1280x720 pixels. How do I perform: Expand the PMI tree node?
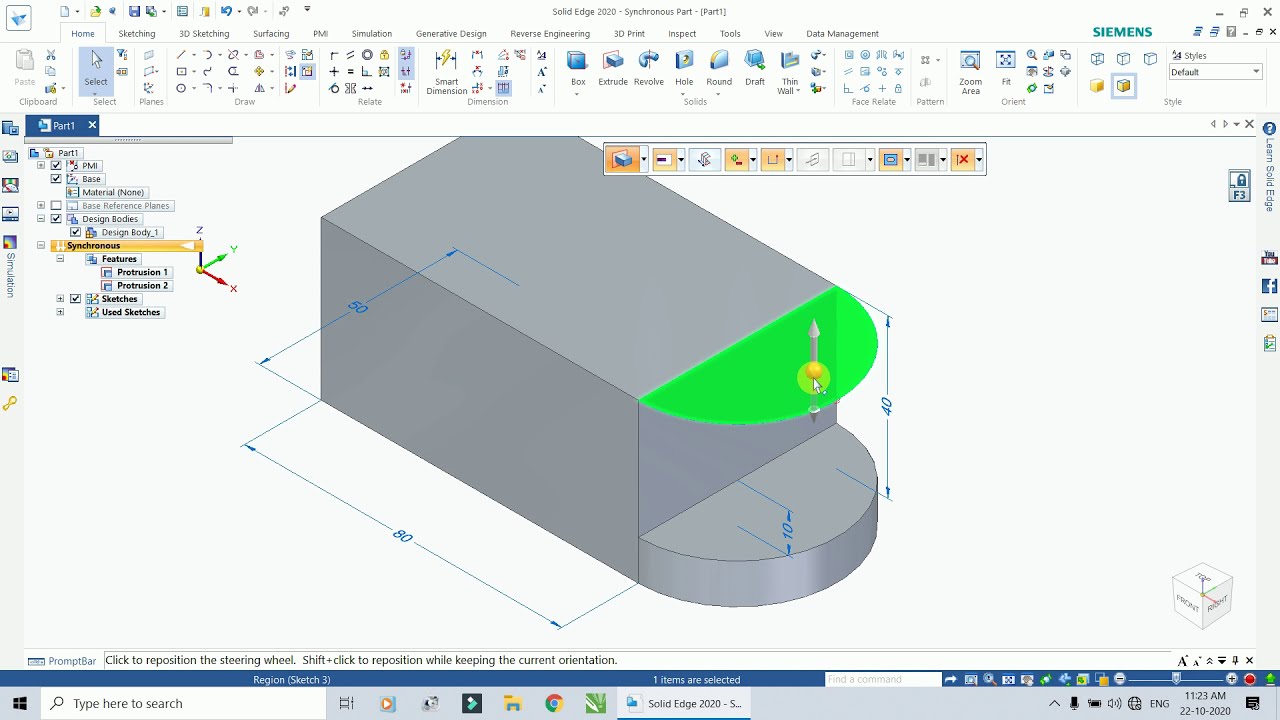pyautogui.click(x=41, y=166)
